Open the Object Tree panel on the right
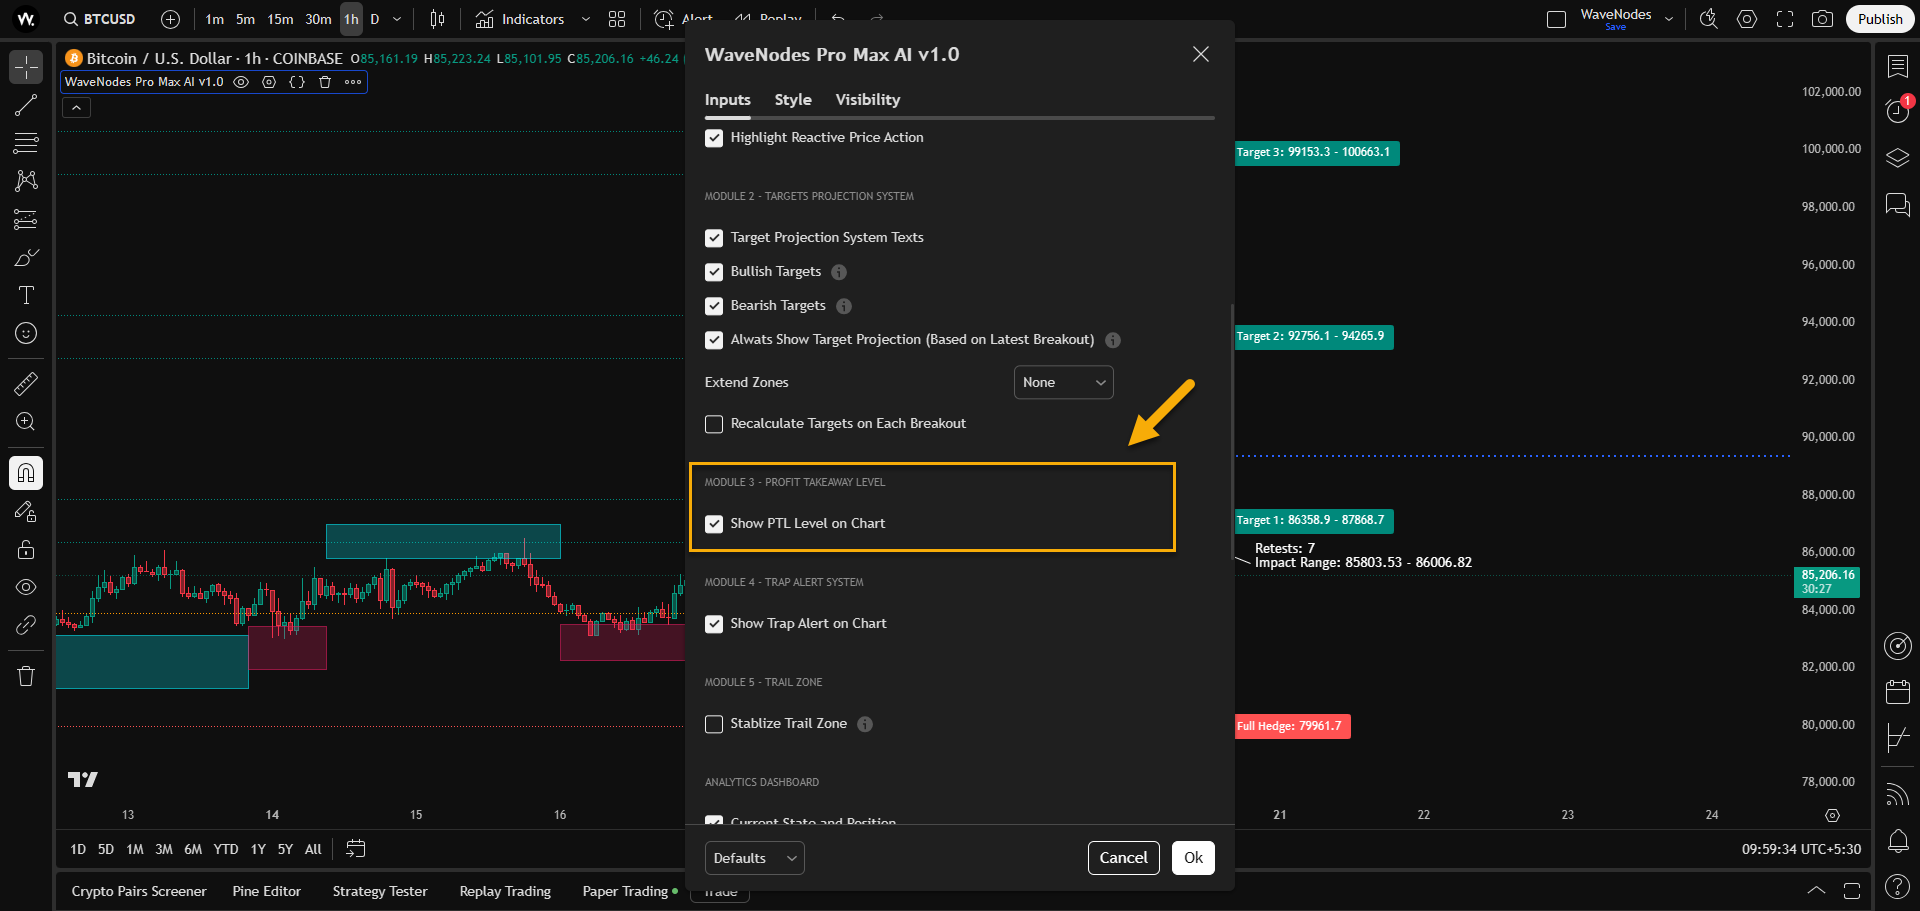Screen dimensions: 1920x911 click(1897, 157)
